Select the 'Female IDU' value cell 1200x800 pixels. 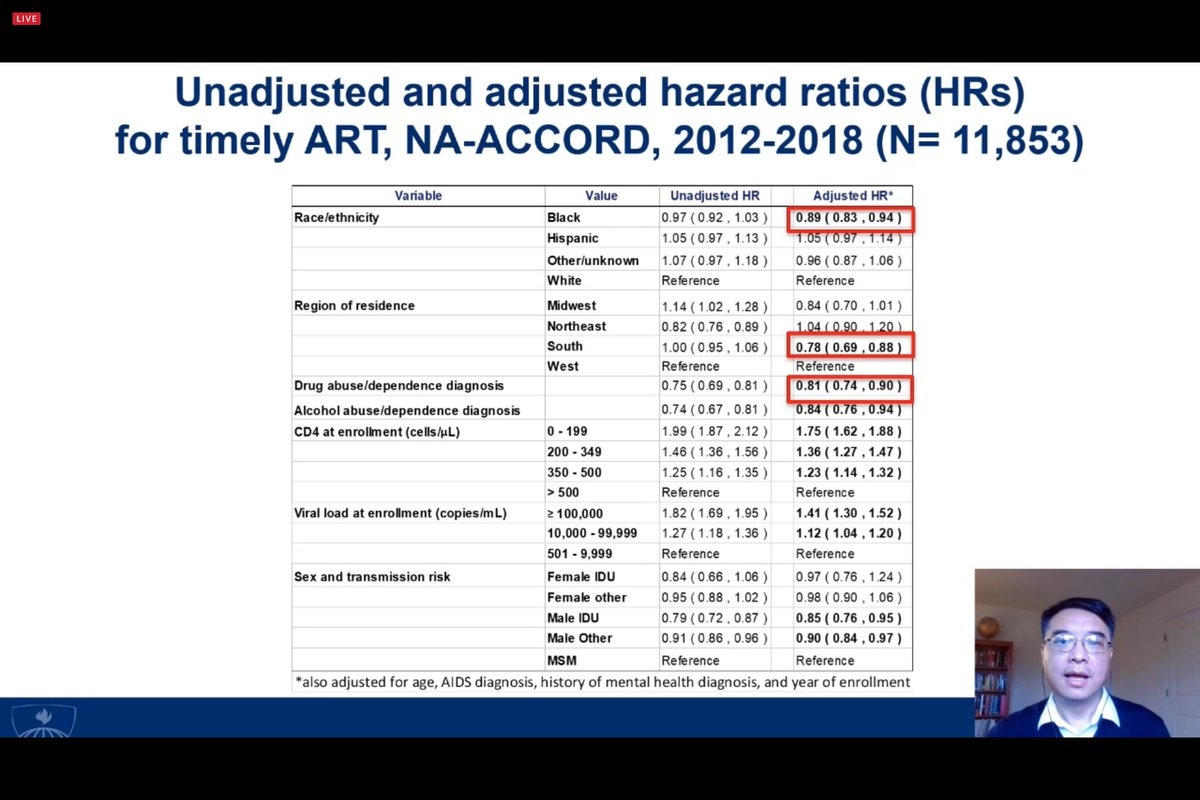coord(579,577)
